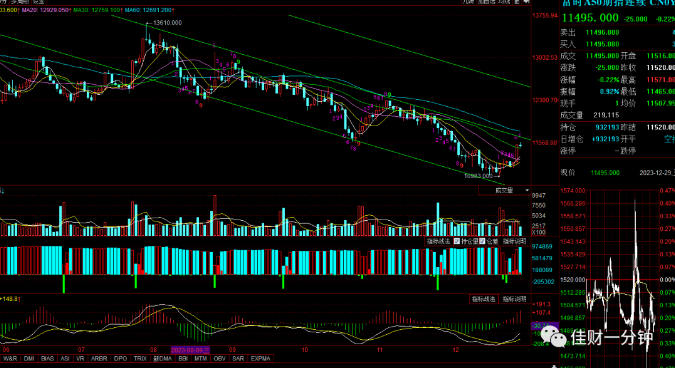Click 指标说明 button in volume panel
This screenshot has width=675, height=368.
[515, 241]
